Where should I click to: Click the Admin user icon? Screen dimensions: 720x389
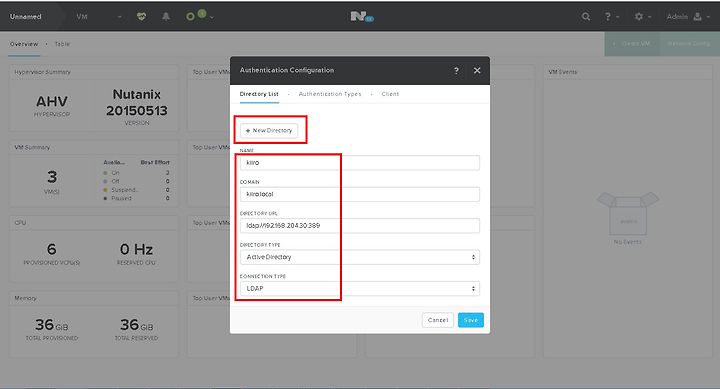tap(698, 17)
